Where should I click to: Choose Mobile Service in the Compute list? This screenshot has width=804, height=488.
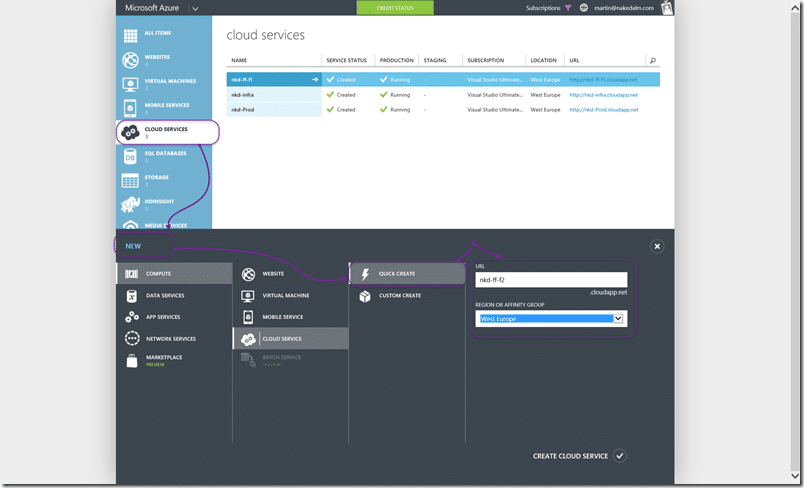tap(291, 317)
